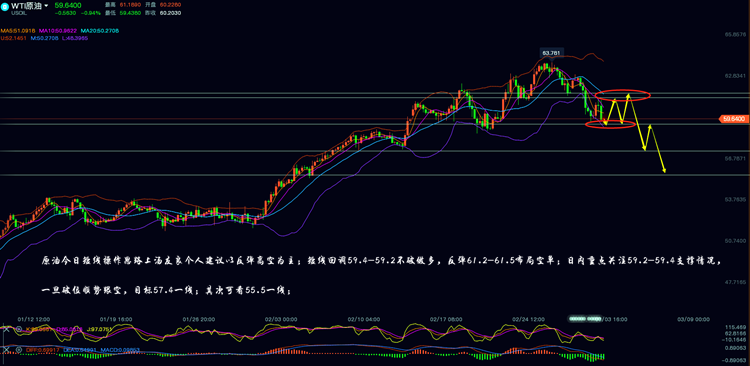This screenshot has height=366, width=750.
Task: Select the MA5:51.0918 indicator label
Action: tap(18, 31)
